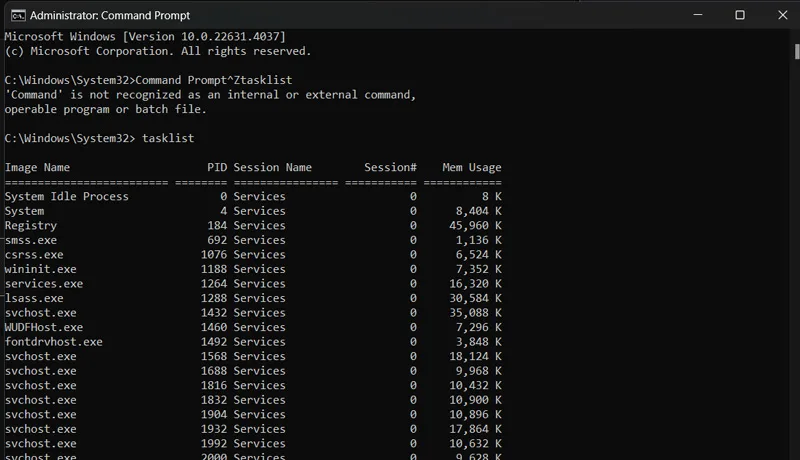Click the memory usage value '7,296 K'

point(479,327)
